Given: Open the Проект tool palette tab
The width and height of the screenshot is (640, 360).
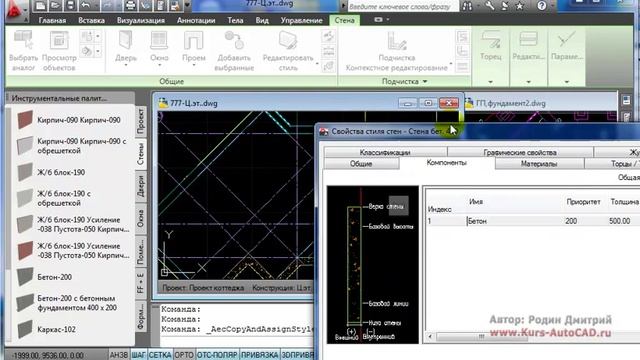Looking at the screenshot, I should click(x=141, y=121).
